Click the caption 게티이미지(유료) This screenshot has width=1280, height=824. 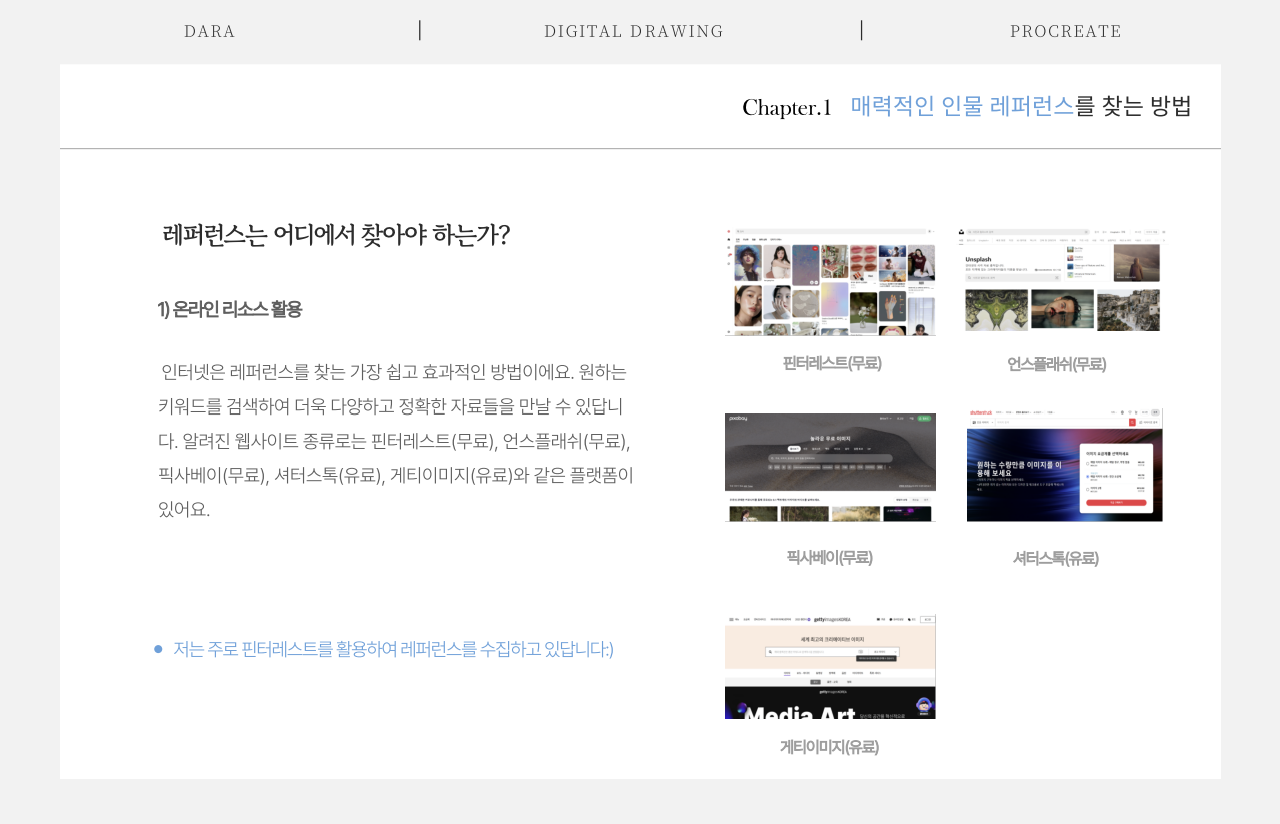tap(829, 747)
